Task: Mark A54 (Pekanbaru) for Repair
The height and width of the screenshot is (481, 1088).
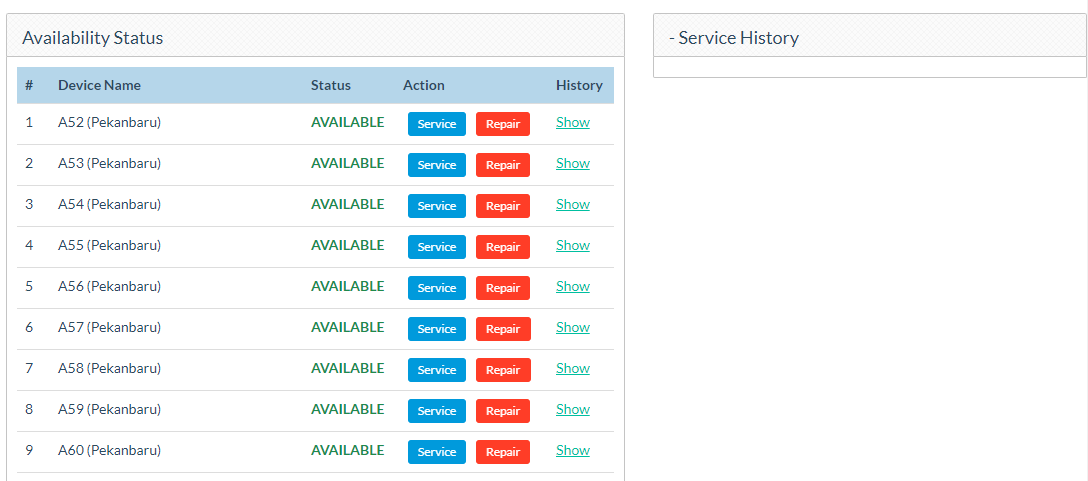Action: click(502, 206)
